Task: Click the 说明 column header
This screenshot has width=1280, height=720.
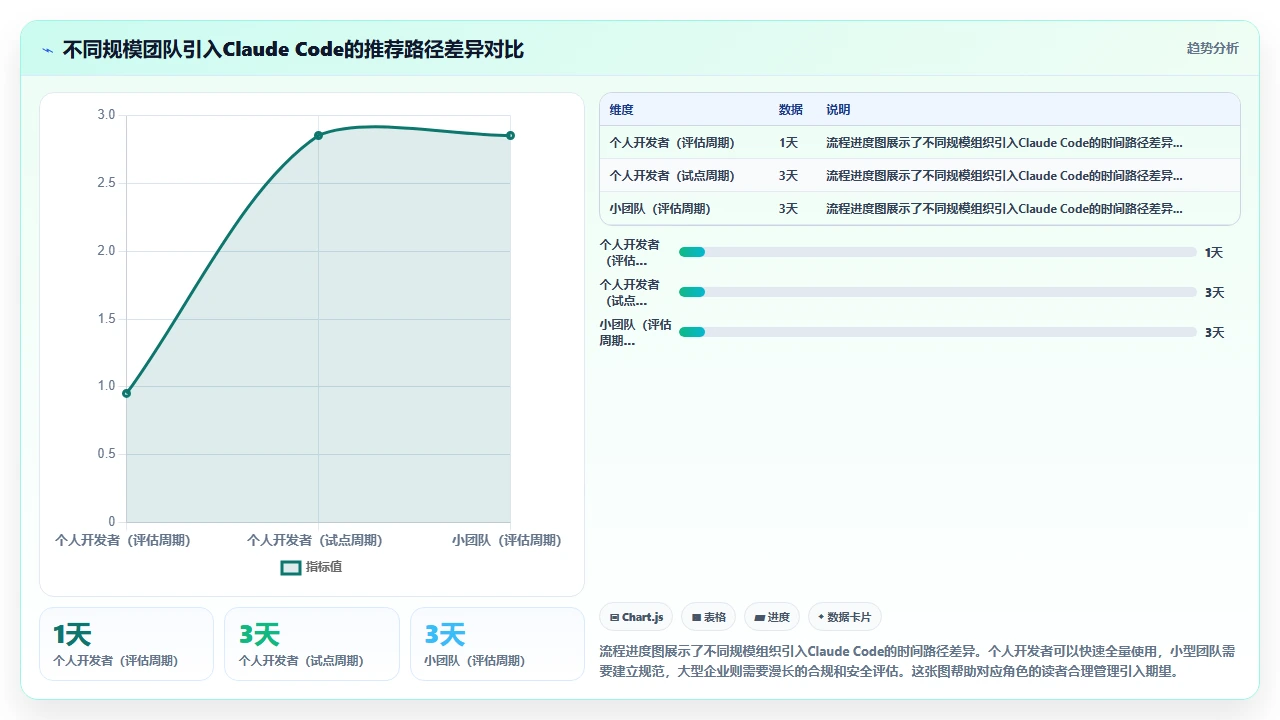Action: pos(838,110)
